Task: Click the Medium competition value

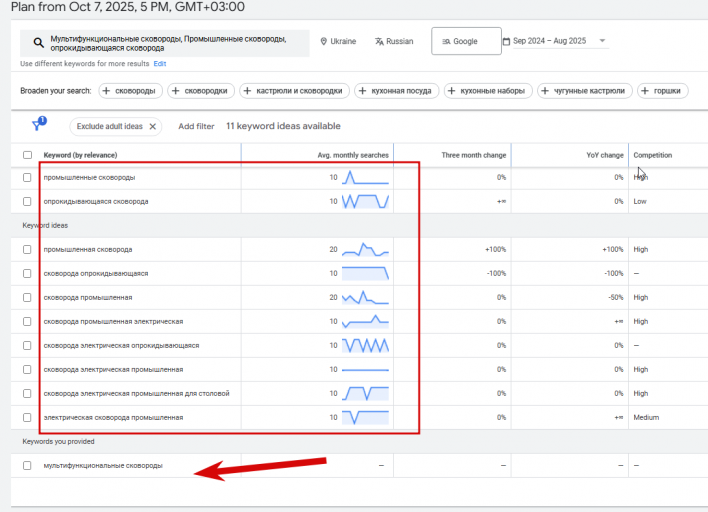Action: coord(646,417)
